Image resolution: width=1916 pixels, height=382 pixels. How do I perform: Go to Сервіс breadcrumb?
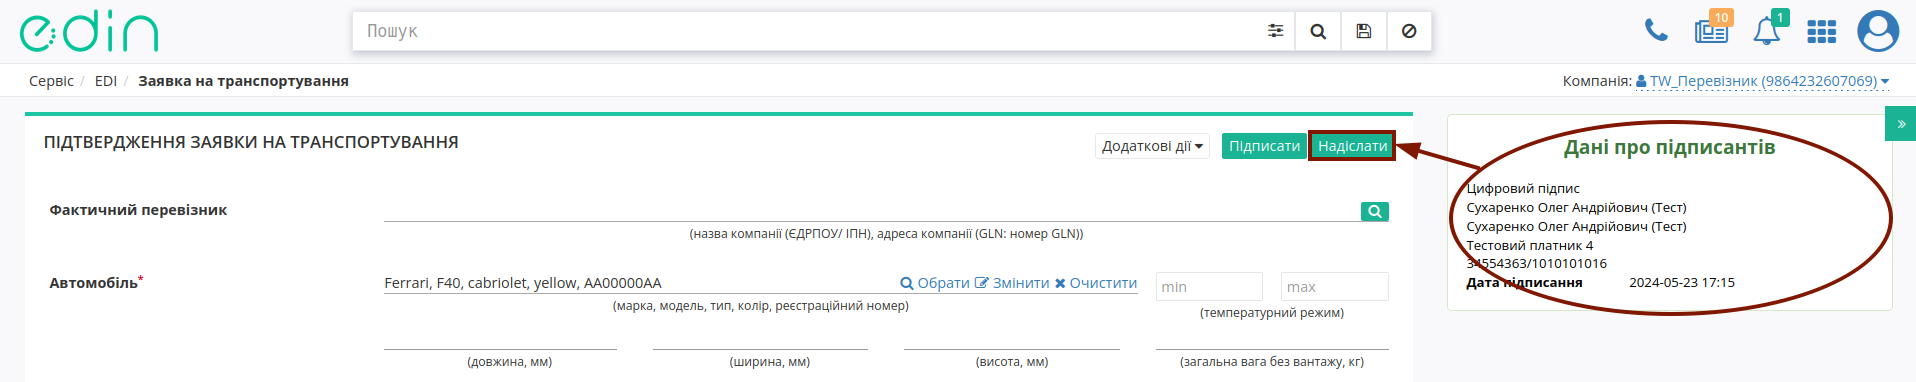coord(51,81)
